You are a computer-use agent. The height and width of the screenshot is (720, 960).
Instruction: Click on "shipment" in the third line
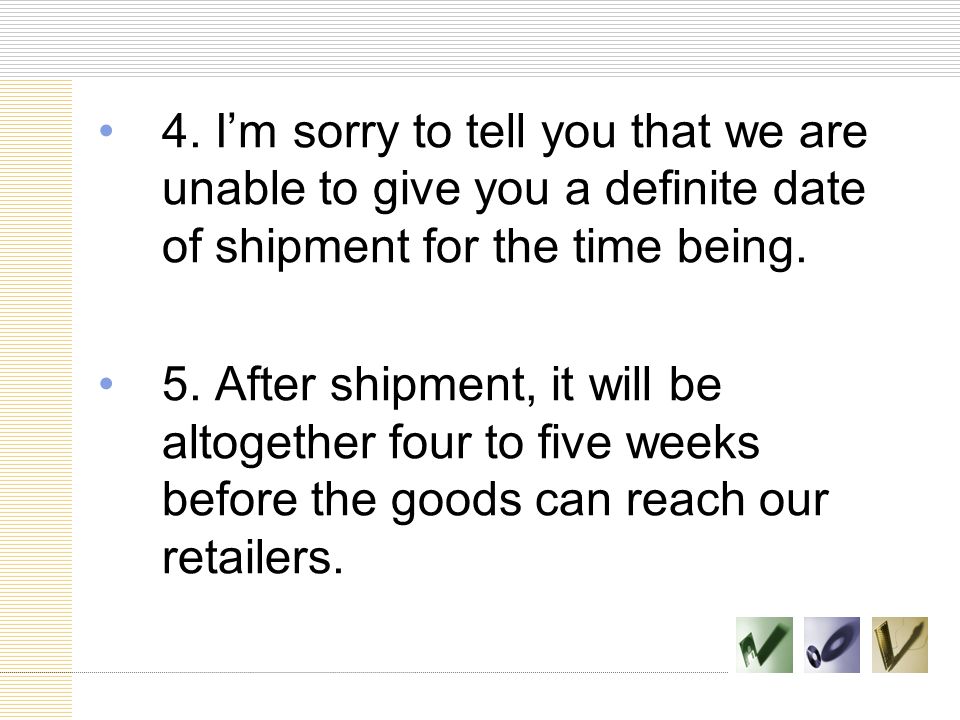pos(312,249)
